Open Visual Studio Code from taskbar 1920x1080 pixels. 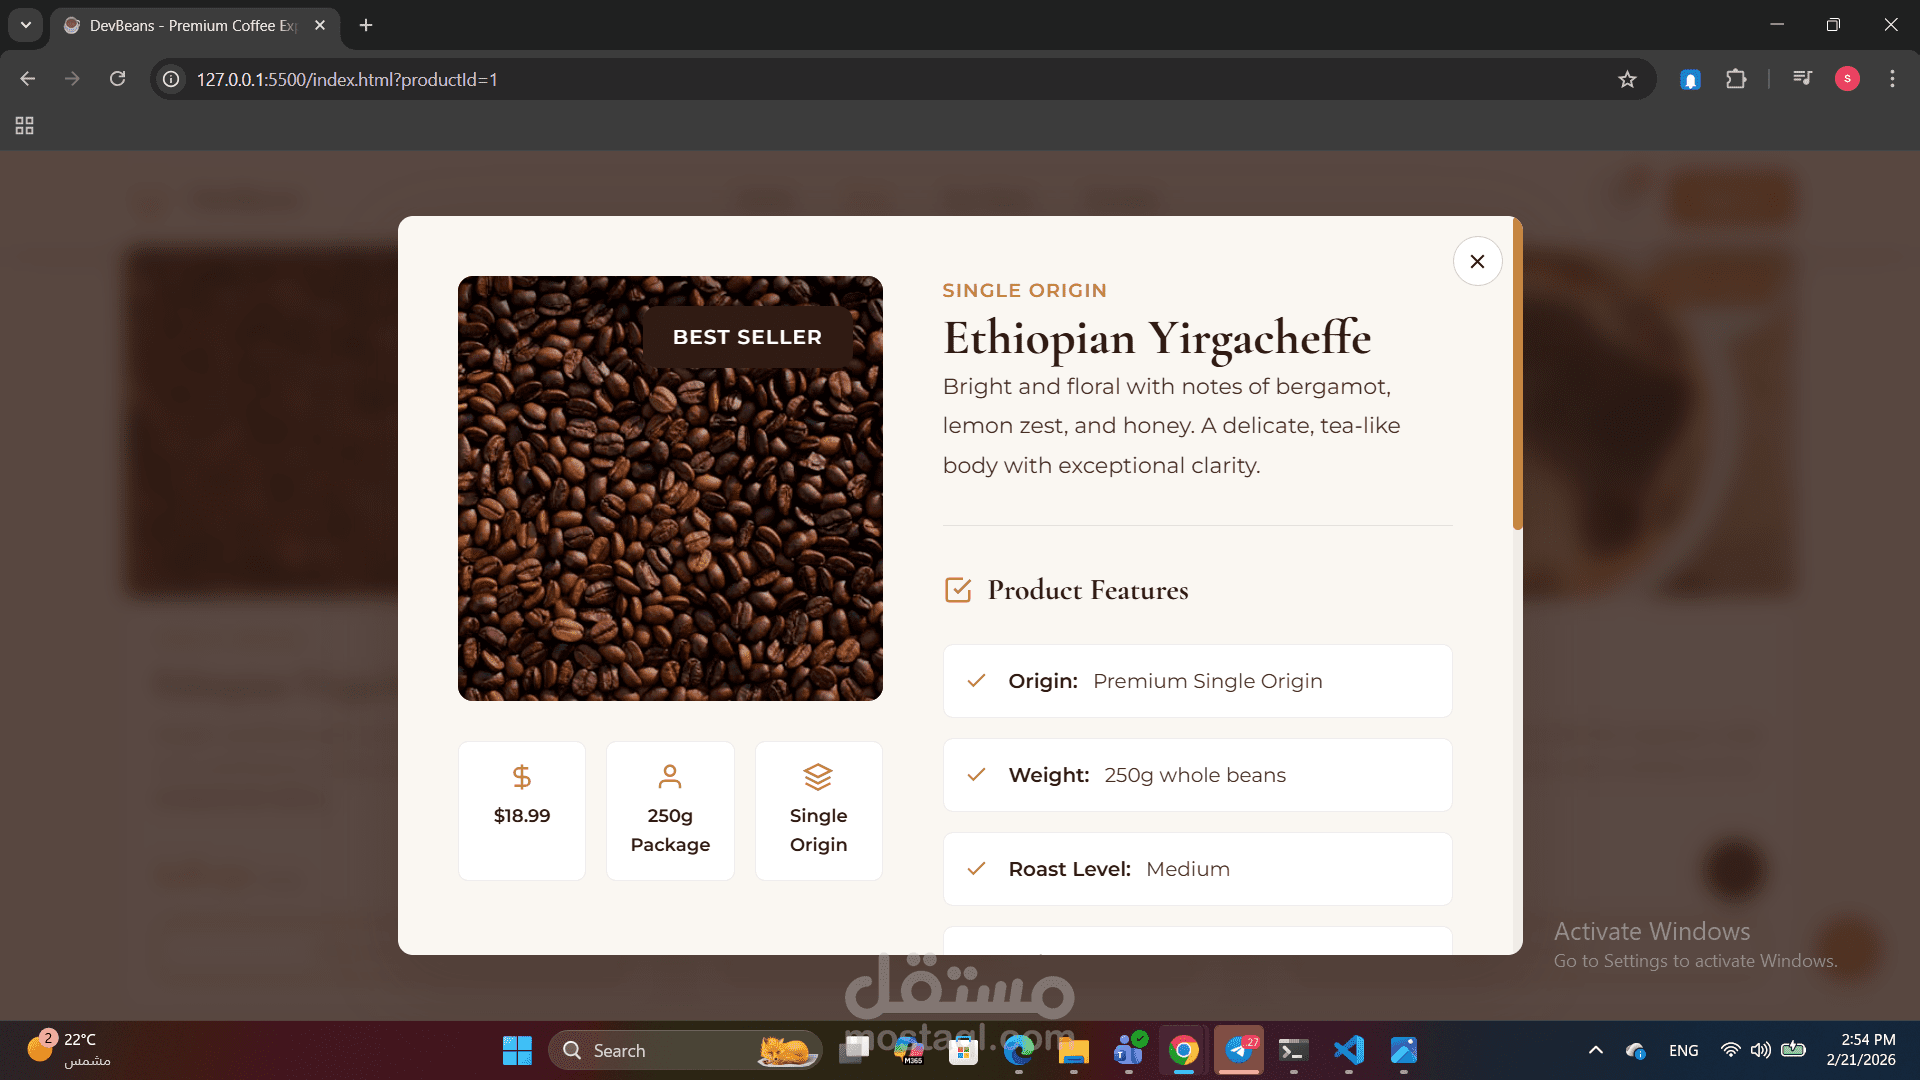[1348, 1050]
